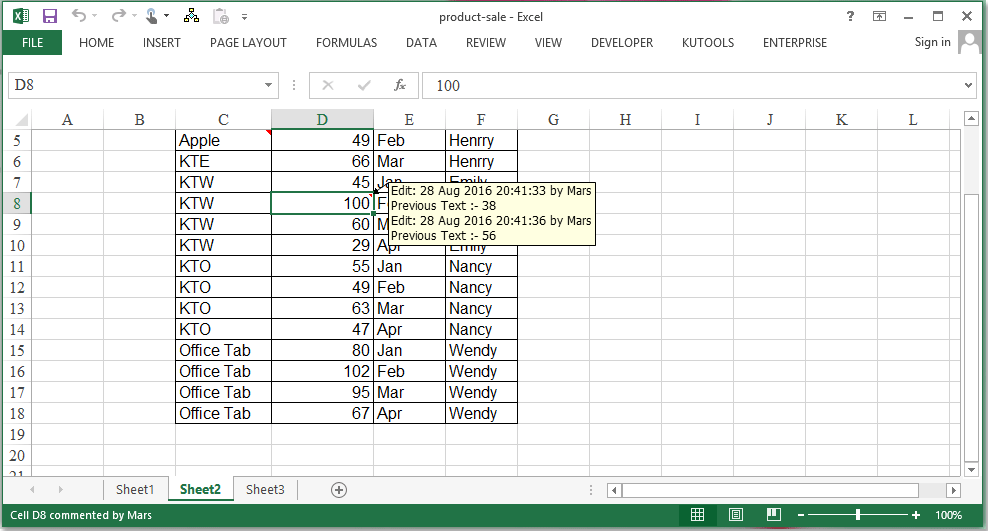Click the zoom slider handle

(857, 515)
